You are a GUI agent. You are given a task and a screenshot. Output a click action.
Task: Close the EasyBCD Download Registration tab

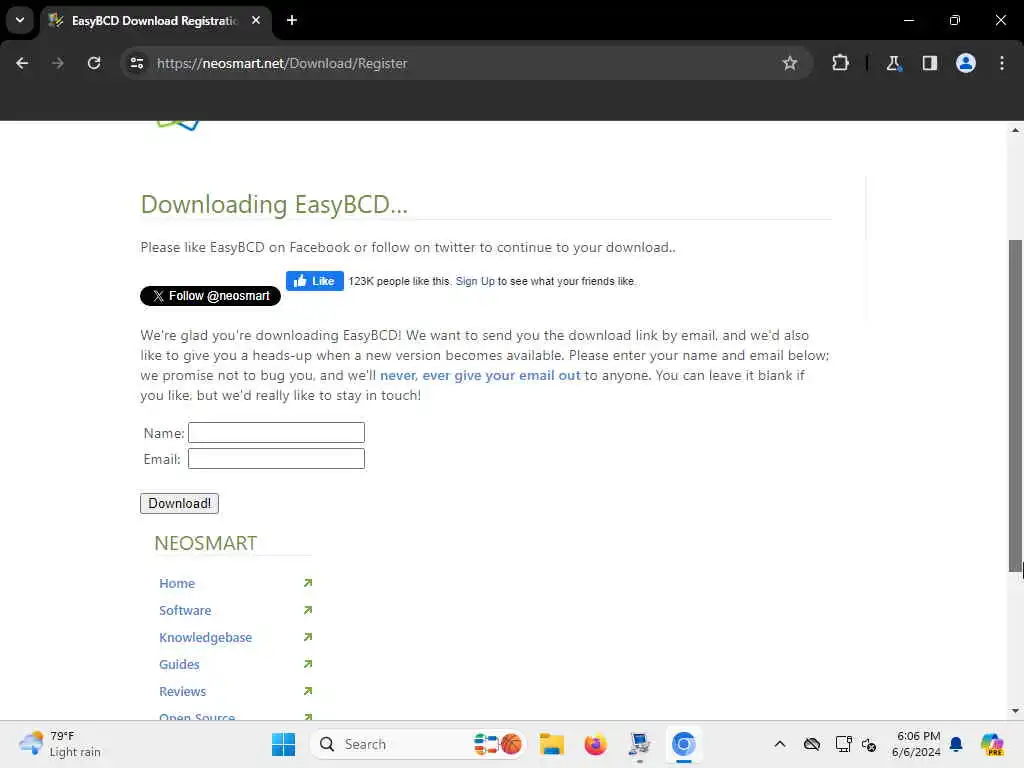(x=256, y=20)
